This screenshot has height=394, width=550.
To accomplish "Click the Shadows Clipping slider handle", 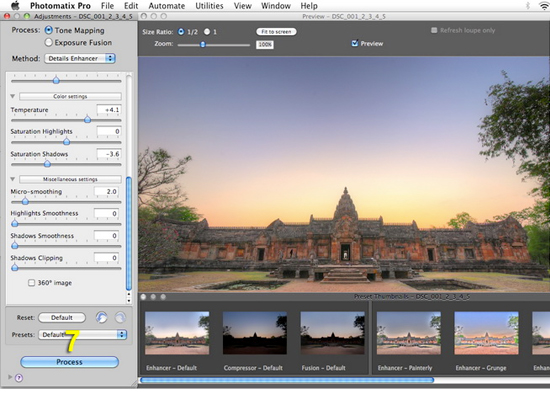I will [x=15, y=267].
